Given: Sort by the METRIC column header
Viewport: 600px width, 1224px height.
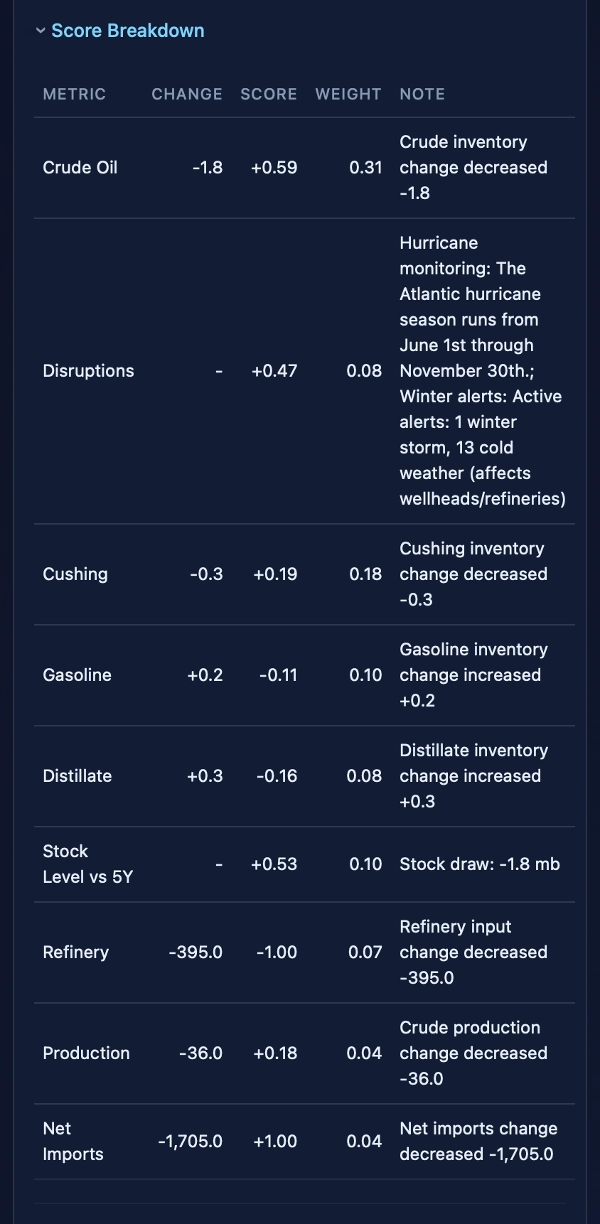Looking at the screenshot, I should coord(74,94).
